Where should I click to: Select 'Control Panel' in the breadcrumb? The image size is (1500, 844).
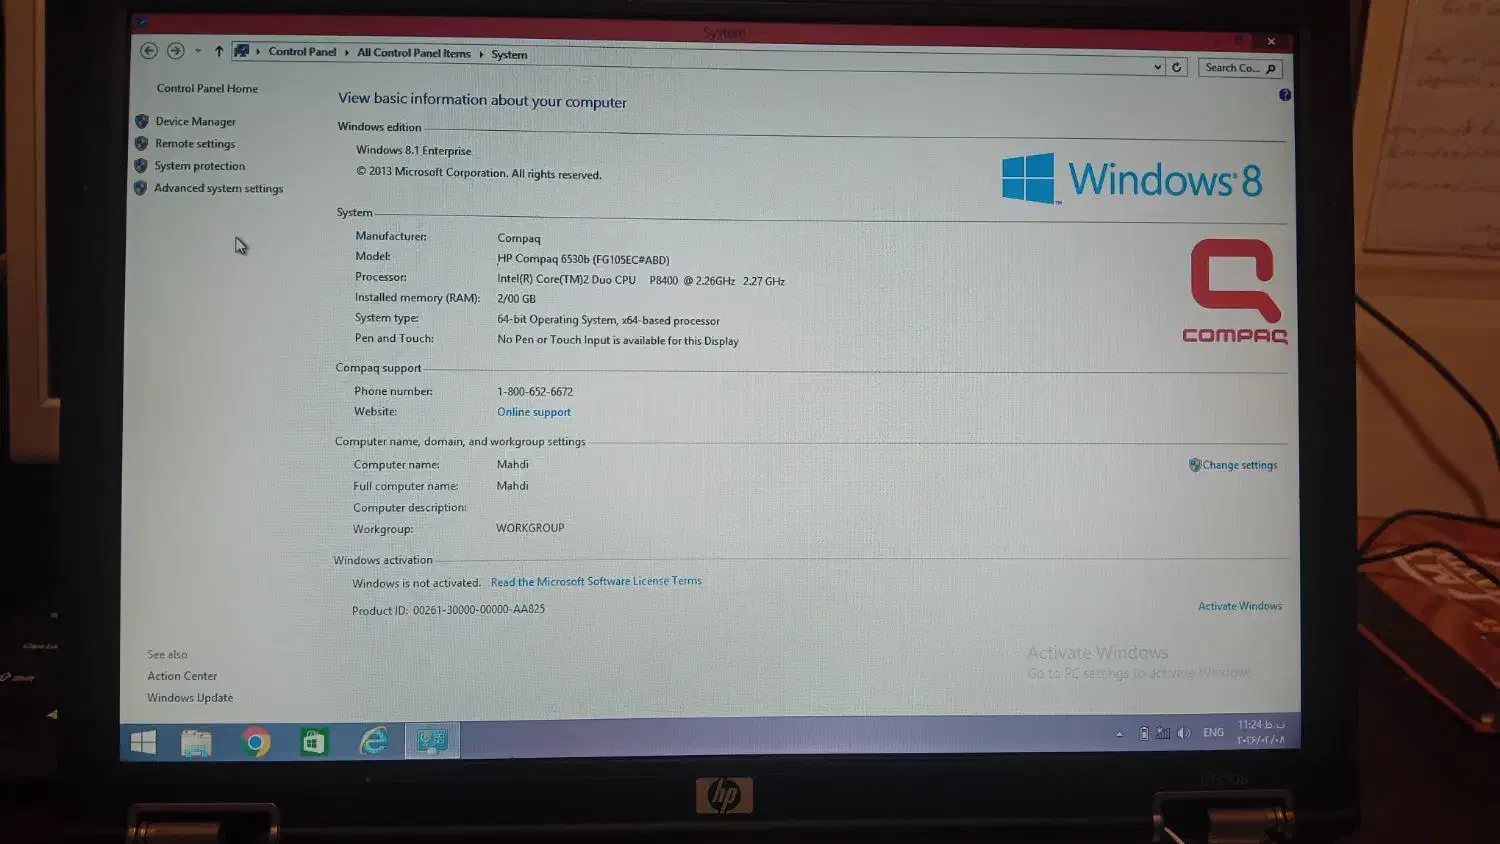[x=302, y=52]
